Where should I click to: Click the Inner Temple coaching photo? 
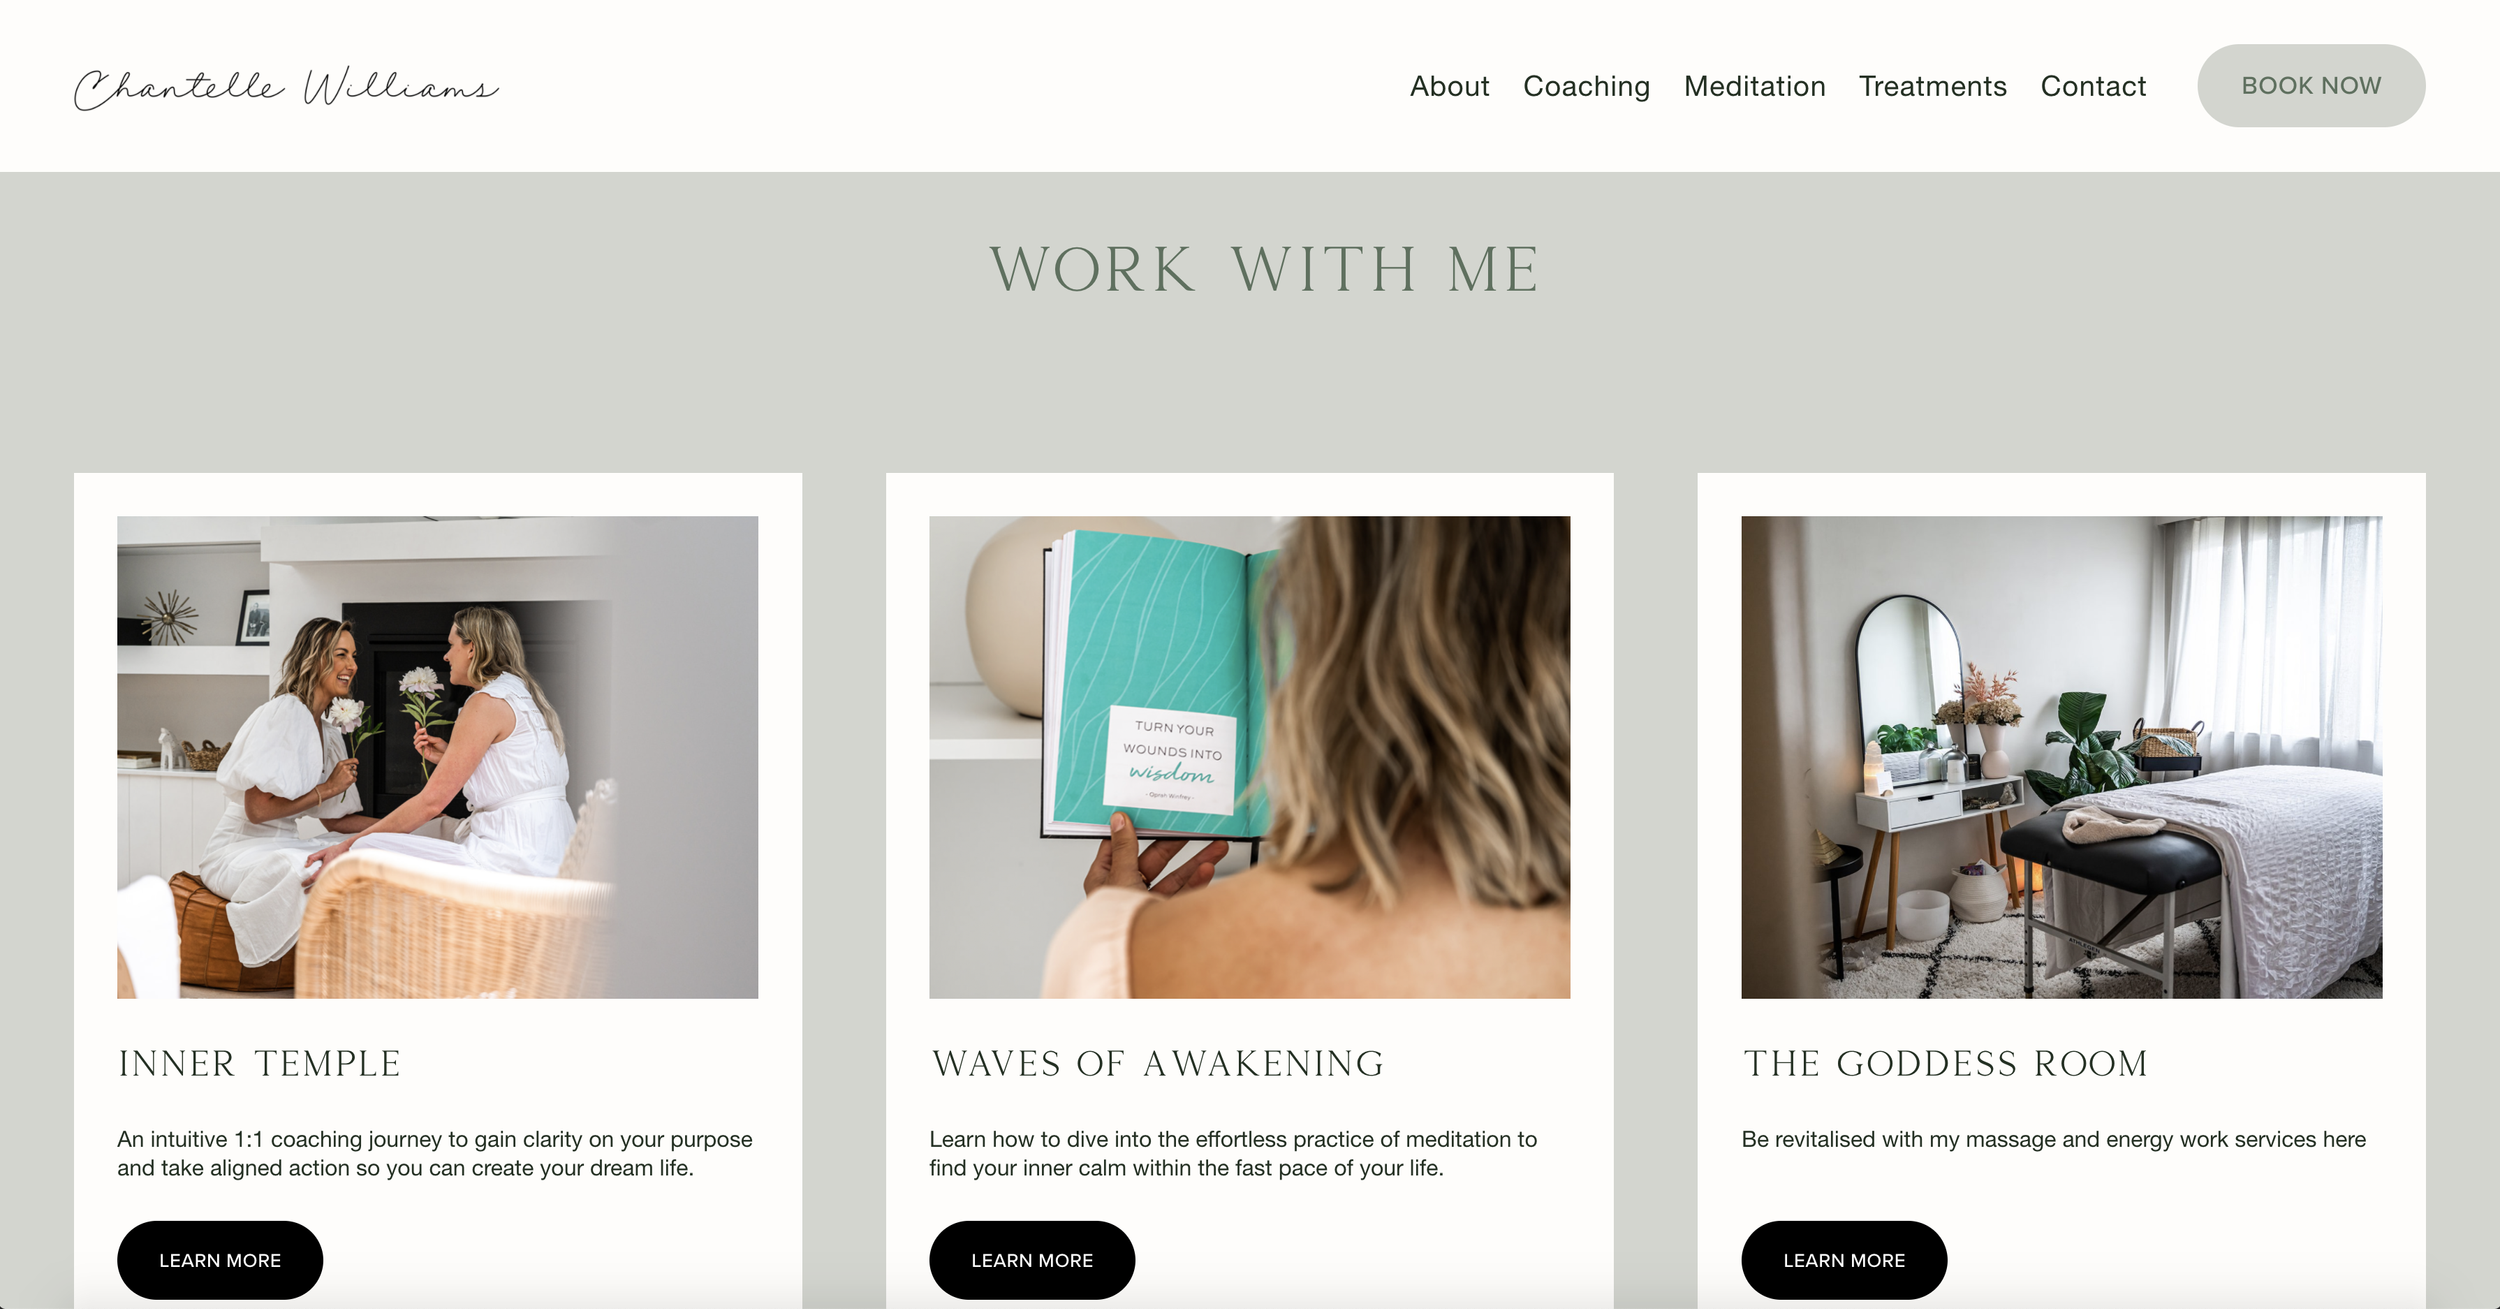[437, 757]
